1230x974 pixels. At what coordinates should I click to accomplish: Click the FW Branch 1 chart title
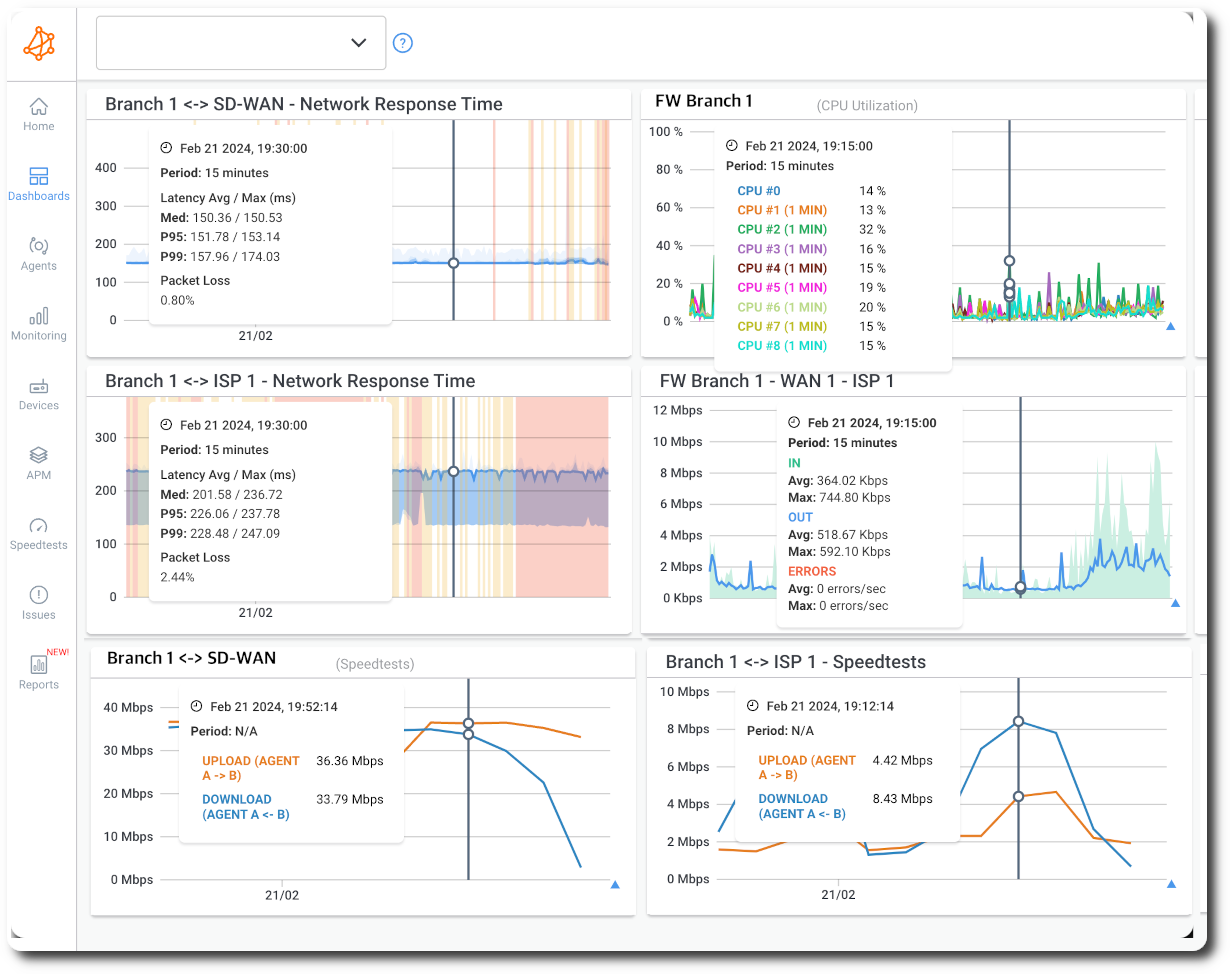coord(704,101)
